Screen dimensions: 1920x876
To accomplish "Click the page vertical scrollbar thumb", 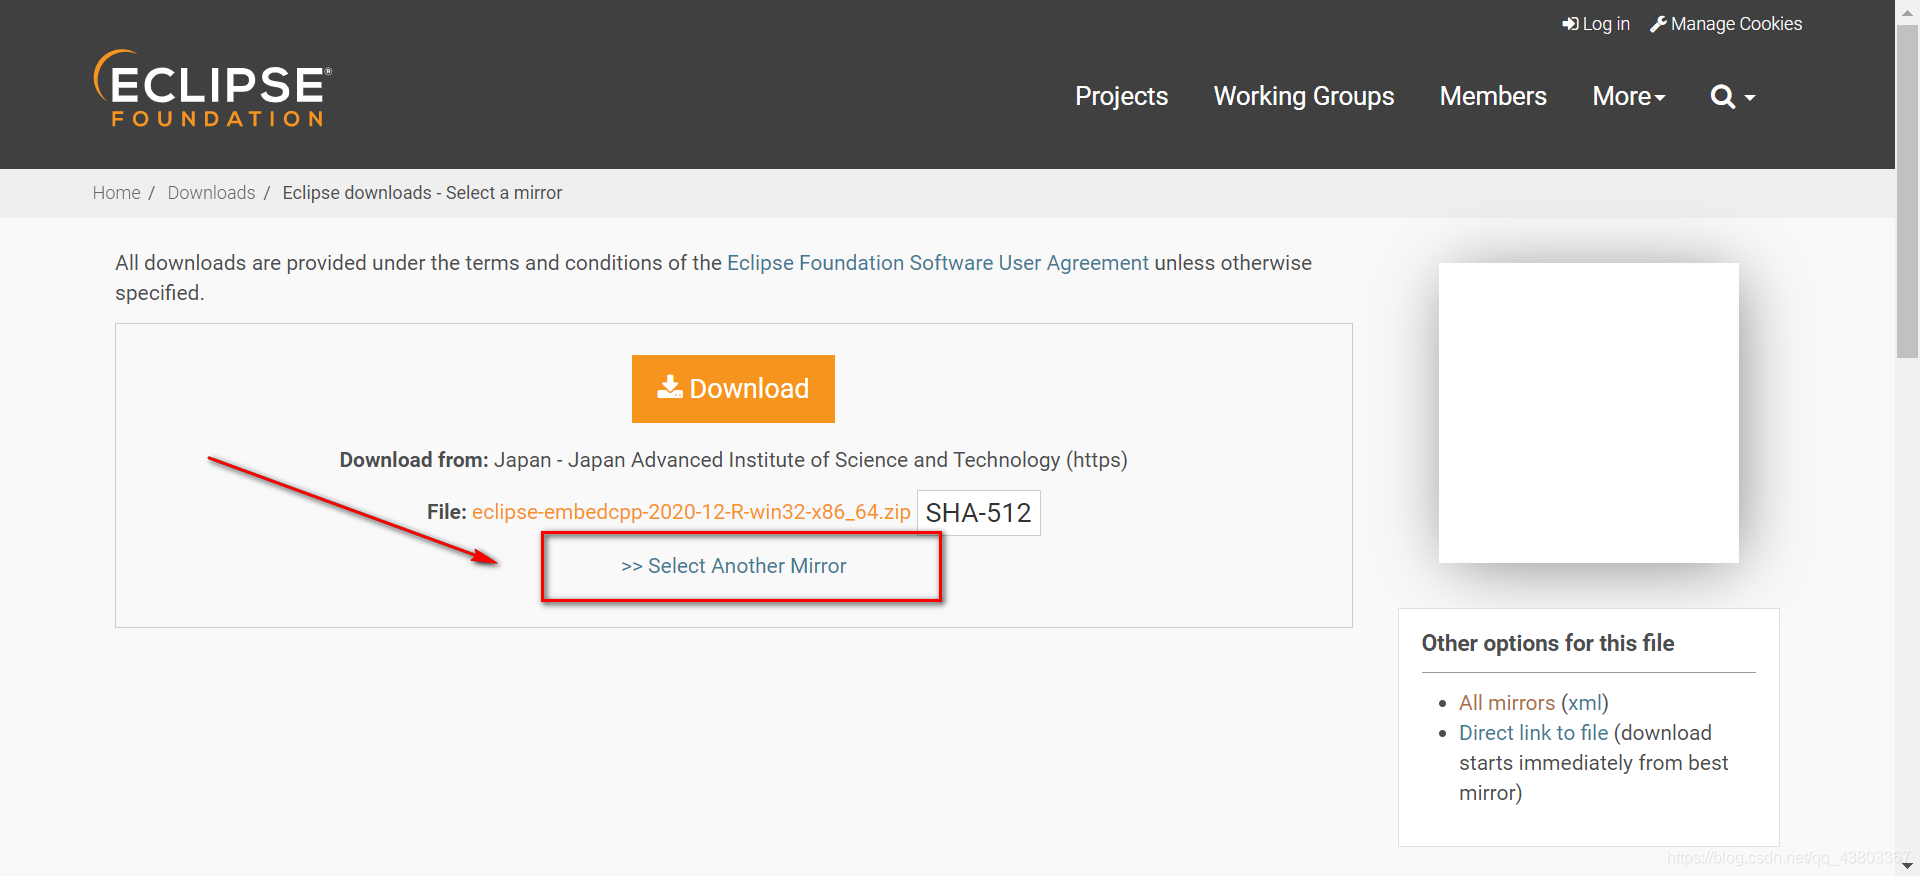I will (1907, 190).
